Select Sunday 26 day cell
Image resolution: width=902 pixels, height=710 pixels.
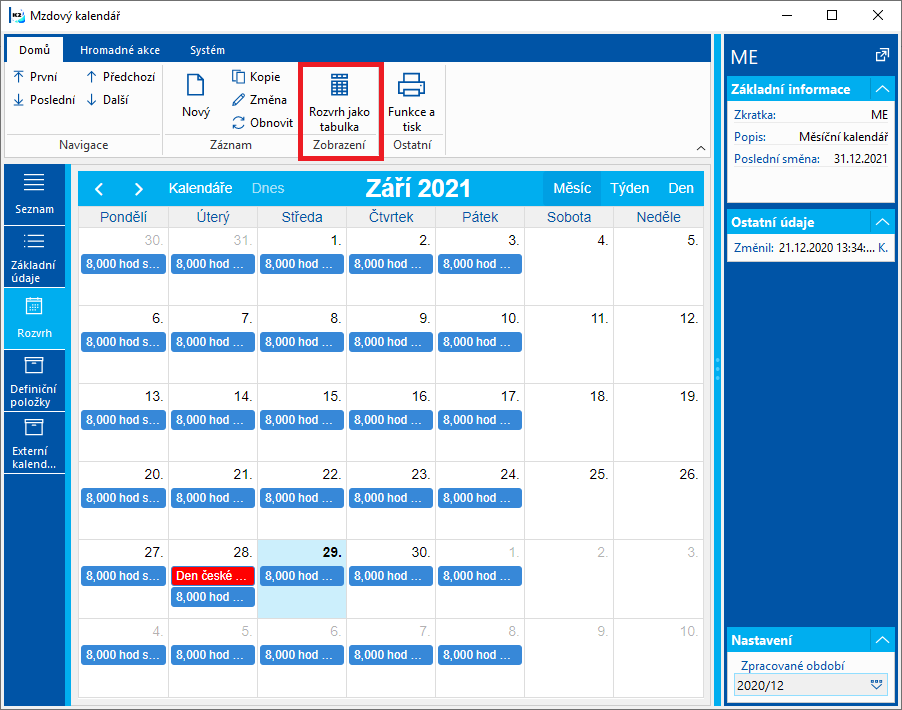[658, 501]
